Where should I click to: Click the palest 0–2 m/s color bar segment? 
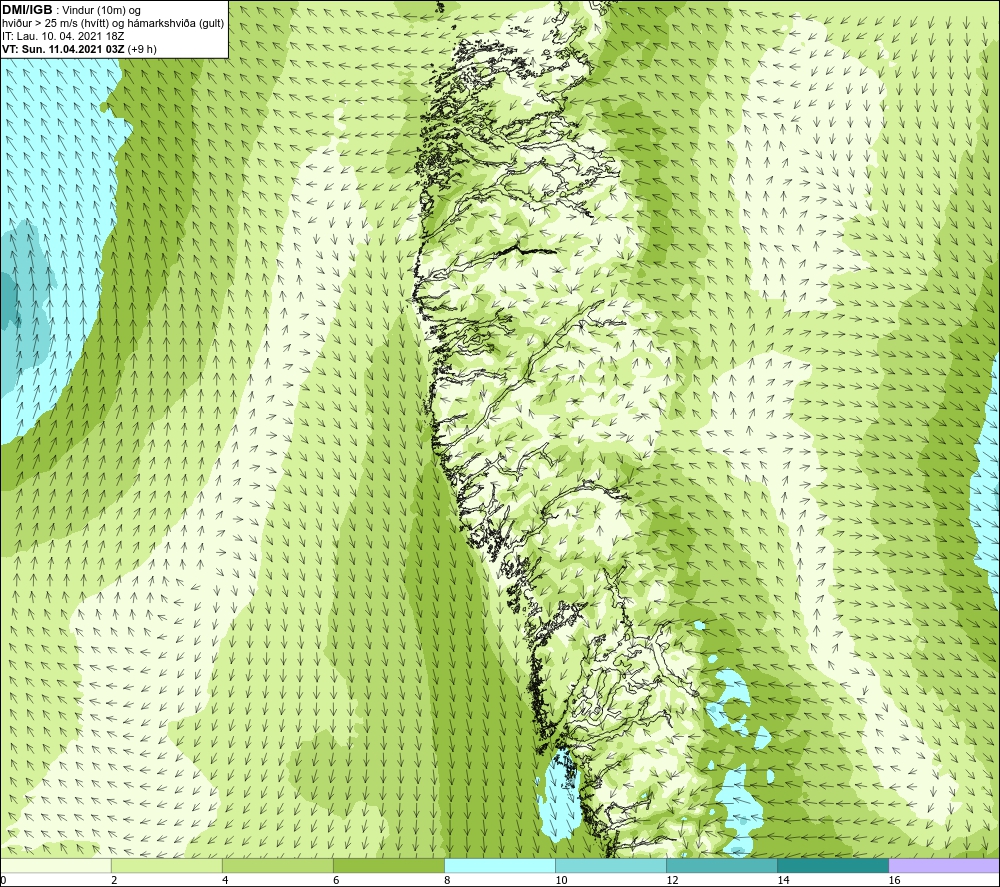click(56, 865)
